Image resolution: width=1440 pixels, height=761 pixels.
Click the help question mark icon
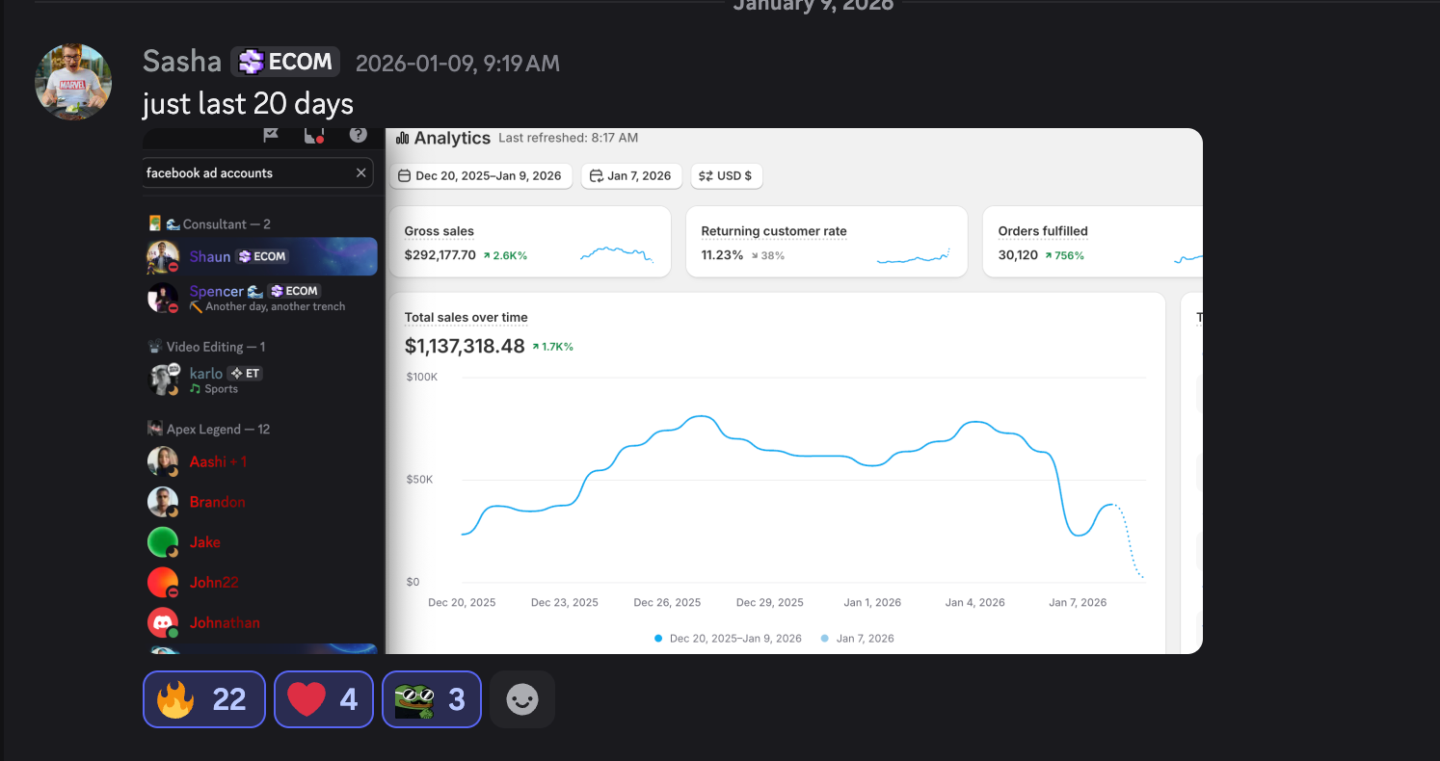358,135
